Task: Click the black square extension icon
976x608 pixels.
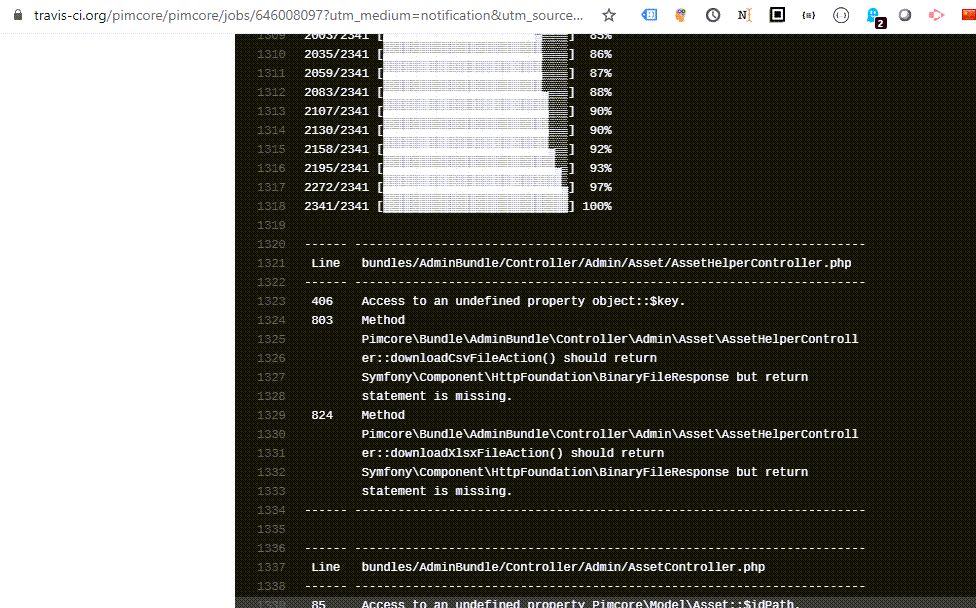Action: point(777,15)
